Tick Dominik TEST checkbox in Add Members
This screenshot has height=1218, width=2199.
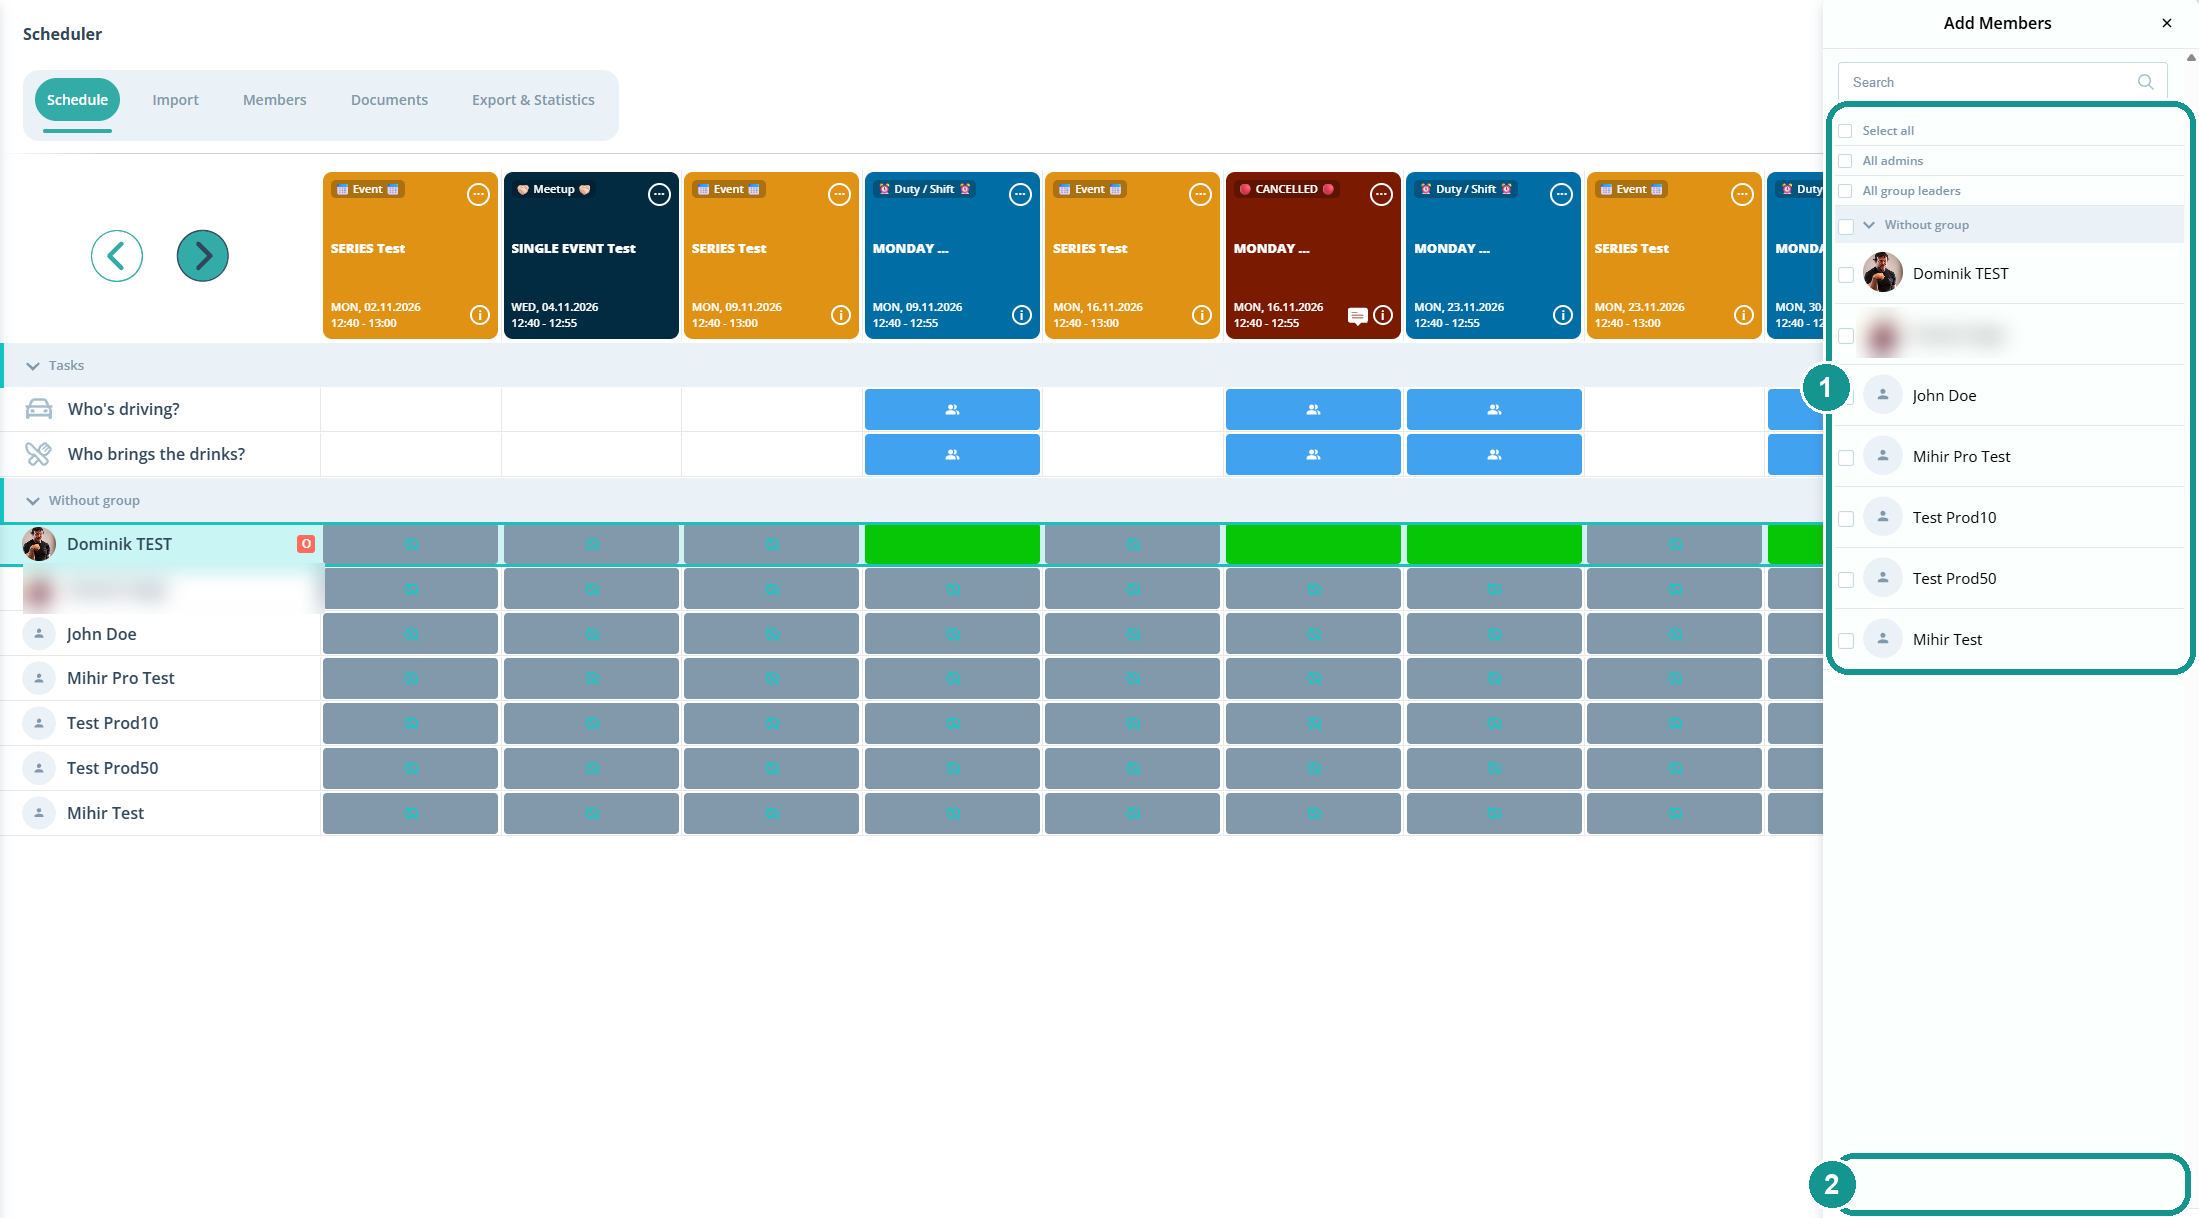pyautogui.click(x=1846, y=274)
